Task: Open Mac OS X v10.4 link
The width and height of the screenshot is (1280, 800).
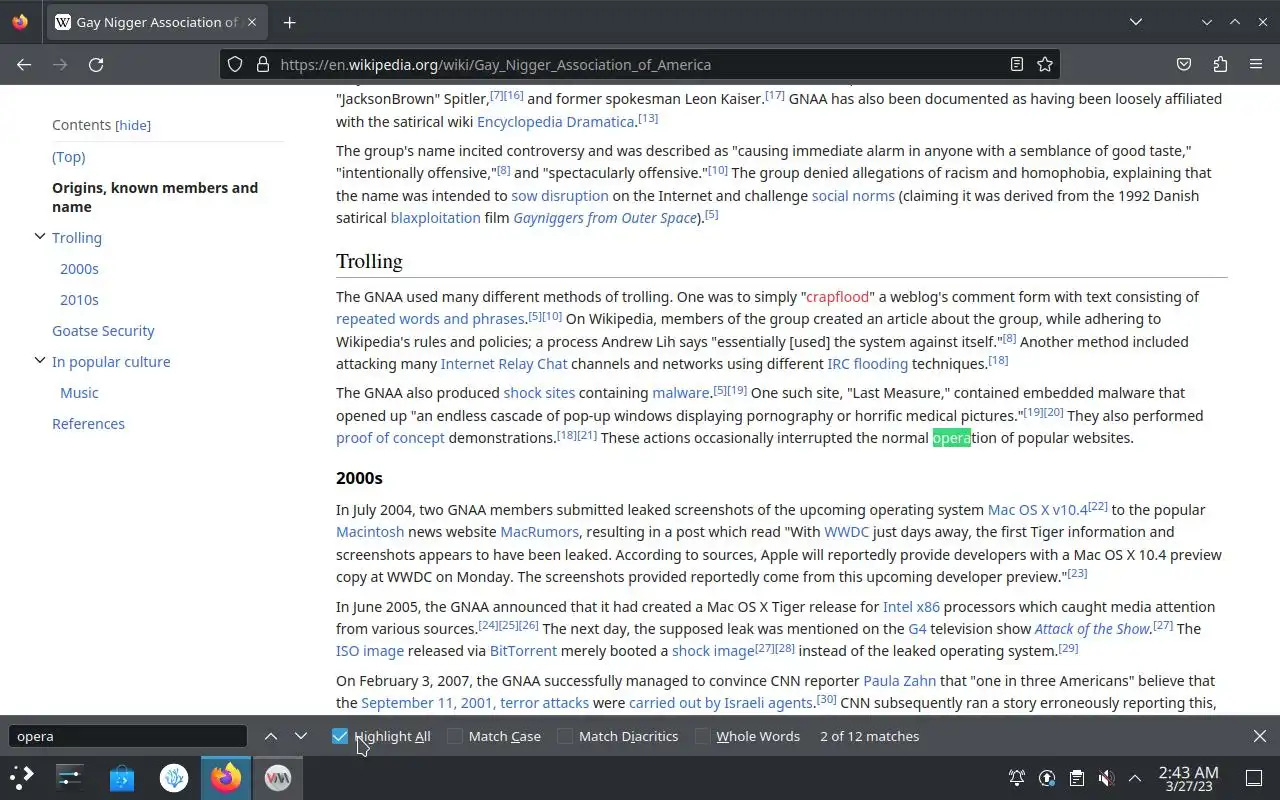Action: pos(1037,509)
